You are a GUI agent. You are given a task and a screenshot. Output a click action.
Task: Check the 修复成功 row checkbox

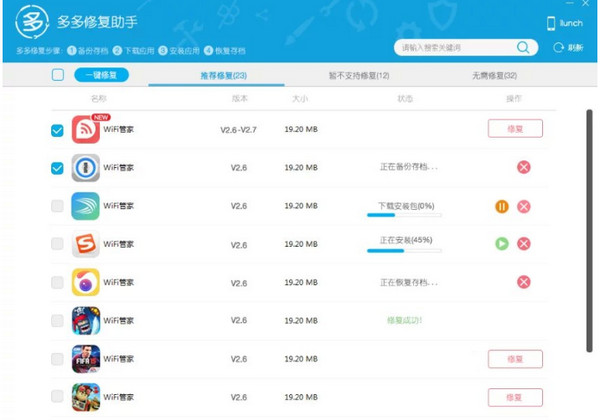(x=57, y=321)
